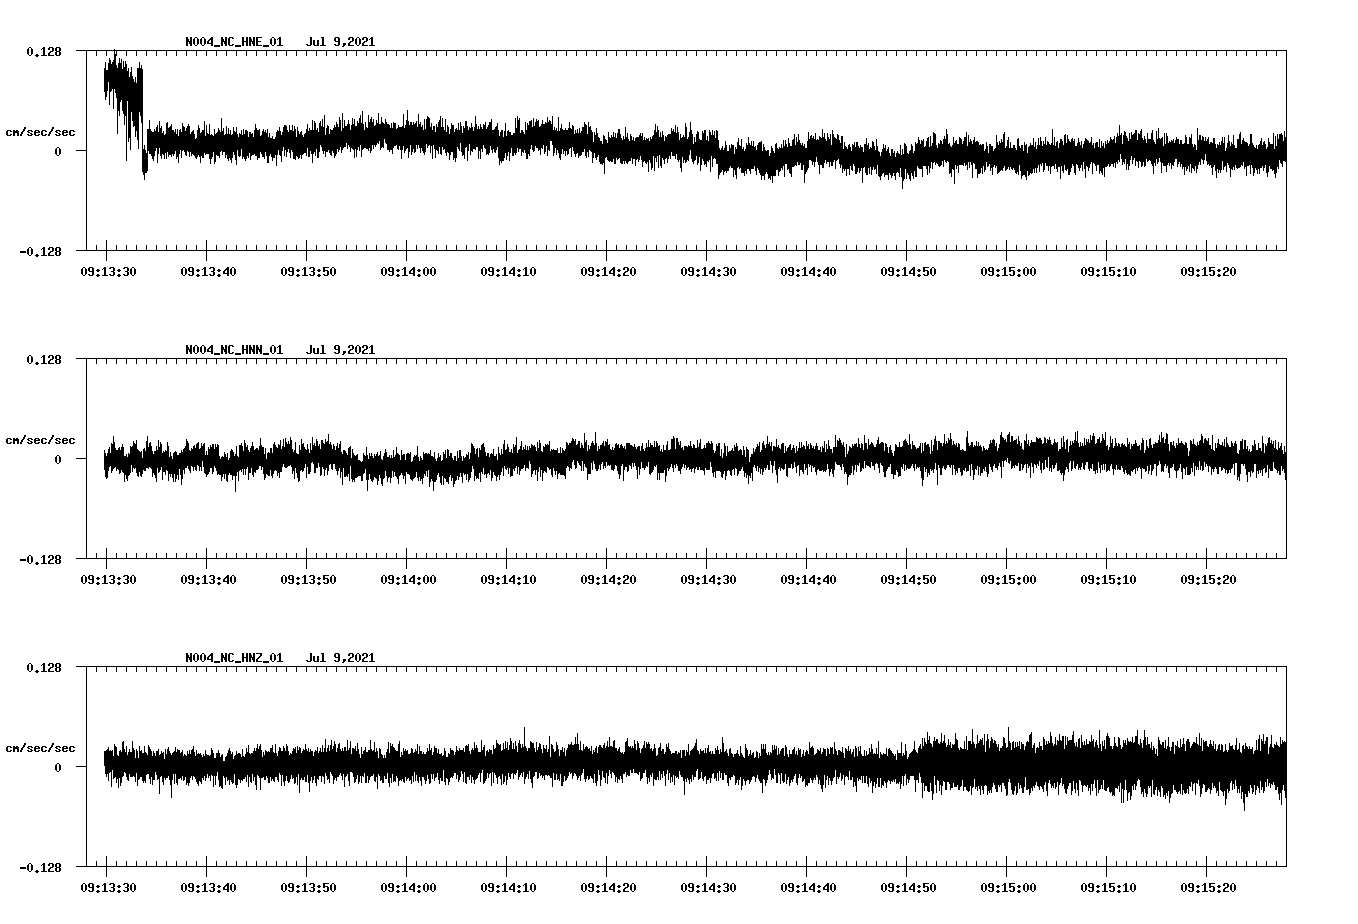1358x924 pixels.
Task: Click the 09:14:50 time label under the HNZ plot
Action: click(908, 887)
